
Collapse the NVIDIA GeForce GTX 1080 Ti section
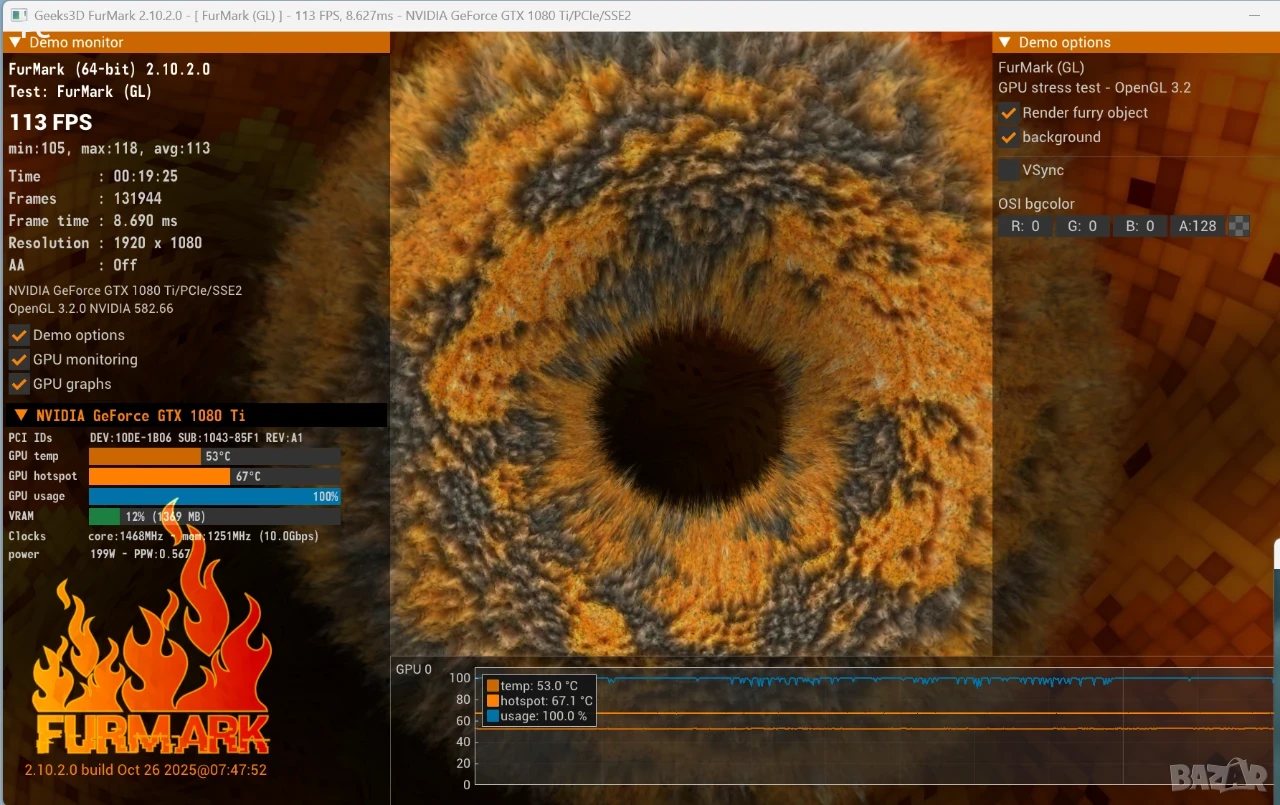pos(20,415)
